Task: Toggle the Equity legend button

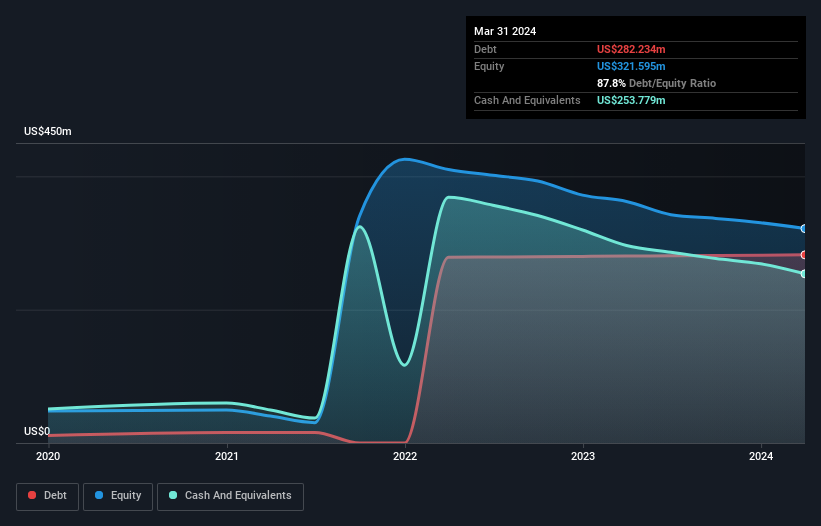Action: [x=118, y=496]
